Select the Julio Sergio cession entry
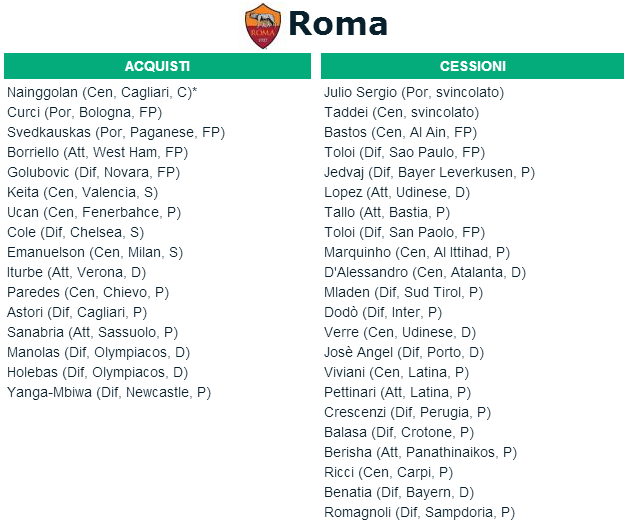 (414, 92)
